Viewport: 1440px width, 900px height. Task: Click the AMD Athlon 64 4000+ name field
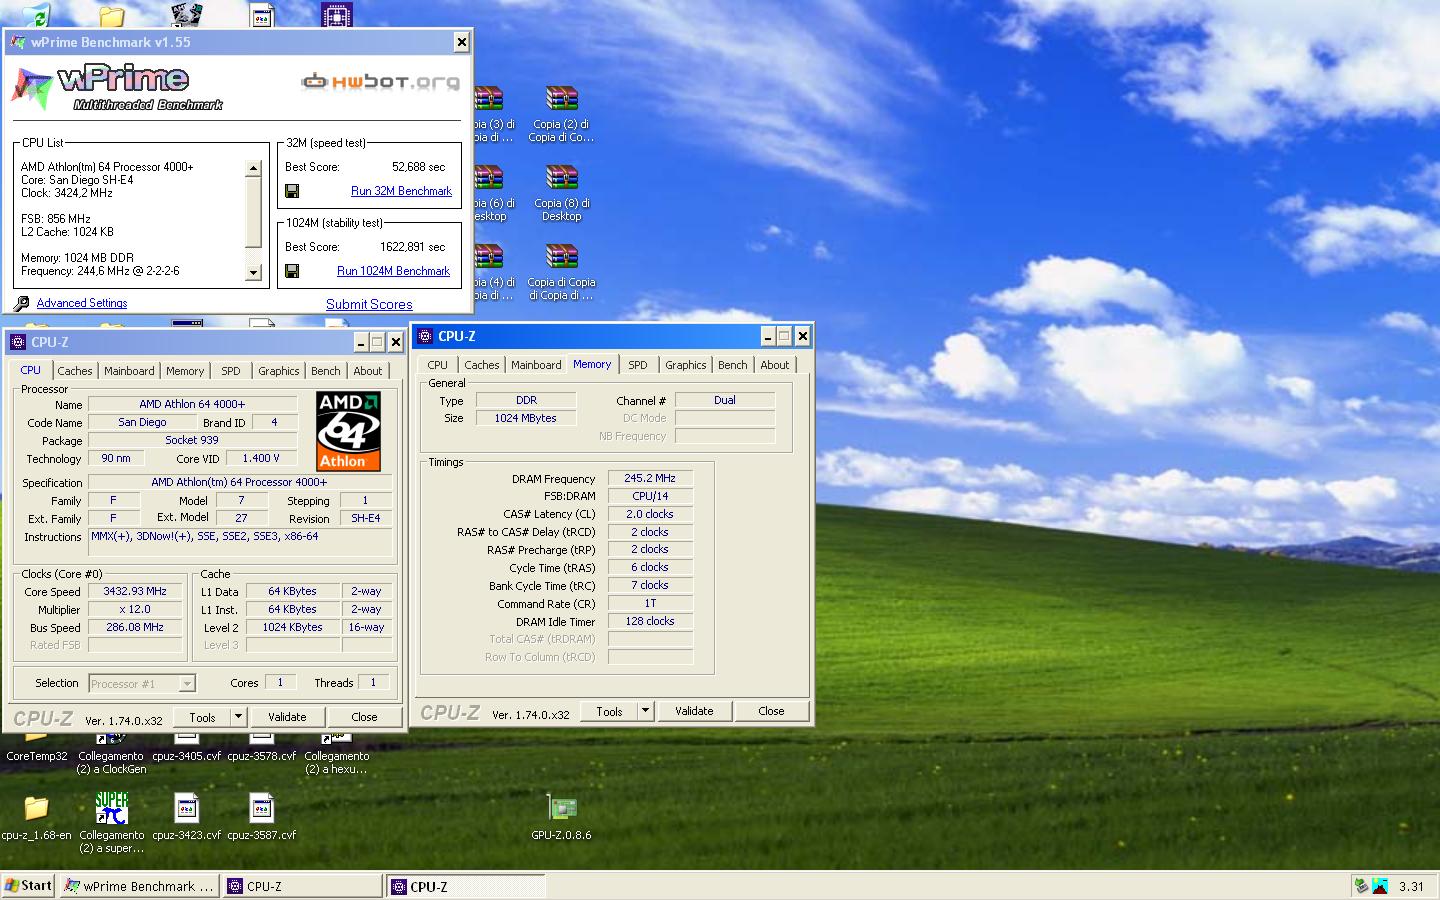pyautogui.click(x=192, y=404)
